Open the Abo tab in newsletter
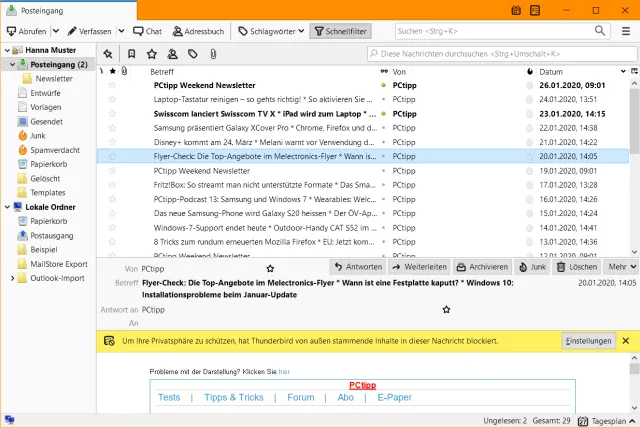Viewport: 640px width, 428px height. [x=345, y=397]
